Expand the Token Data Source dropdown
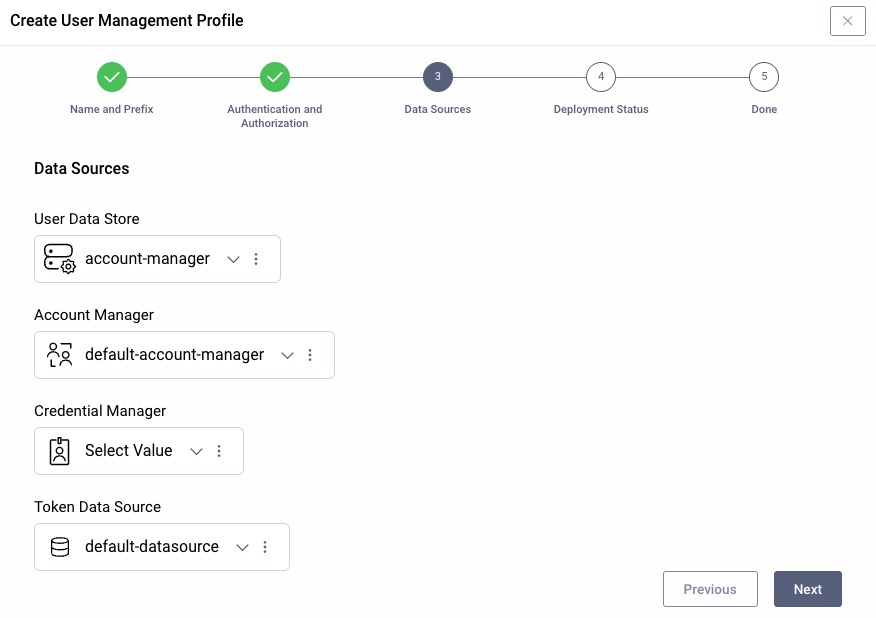Viewport: 876px width, 618px height. pyautogui.click(x=242, y=546)
